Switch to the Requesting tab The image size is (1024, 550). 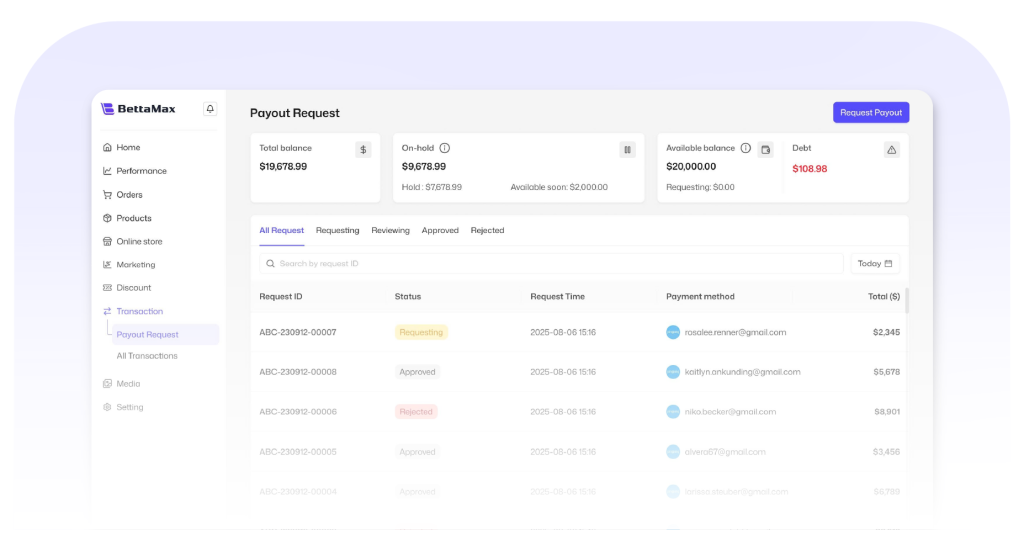pos(337,231)
